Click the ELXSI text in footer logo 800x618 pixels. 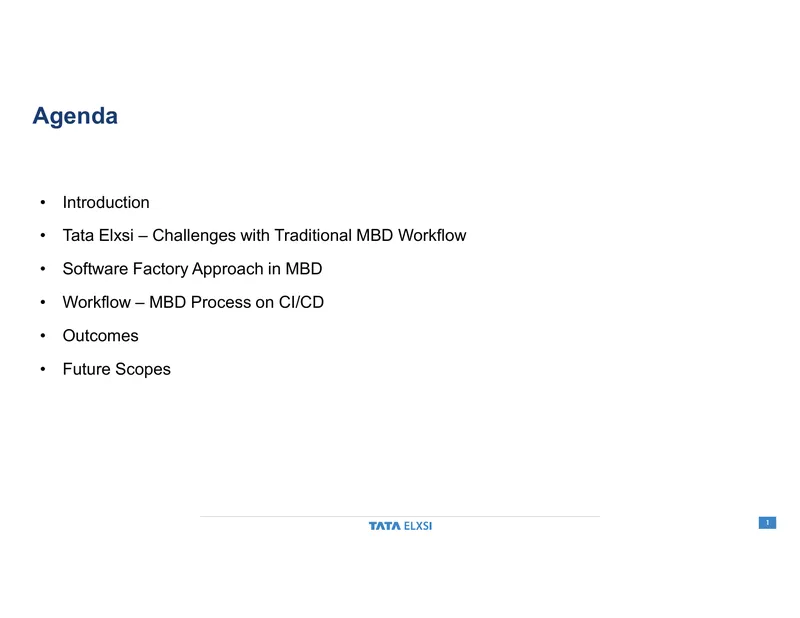click(418, 526)
